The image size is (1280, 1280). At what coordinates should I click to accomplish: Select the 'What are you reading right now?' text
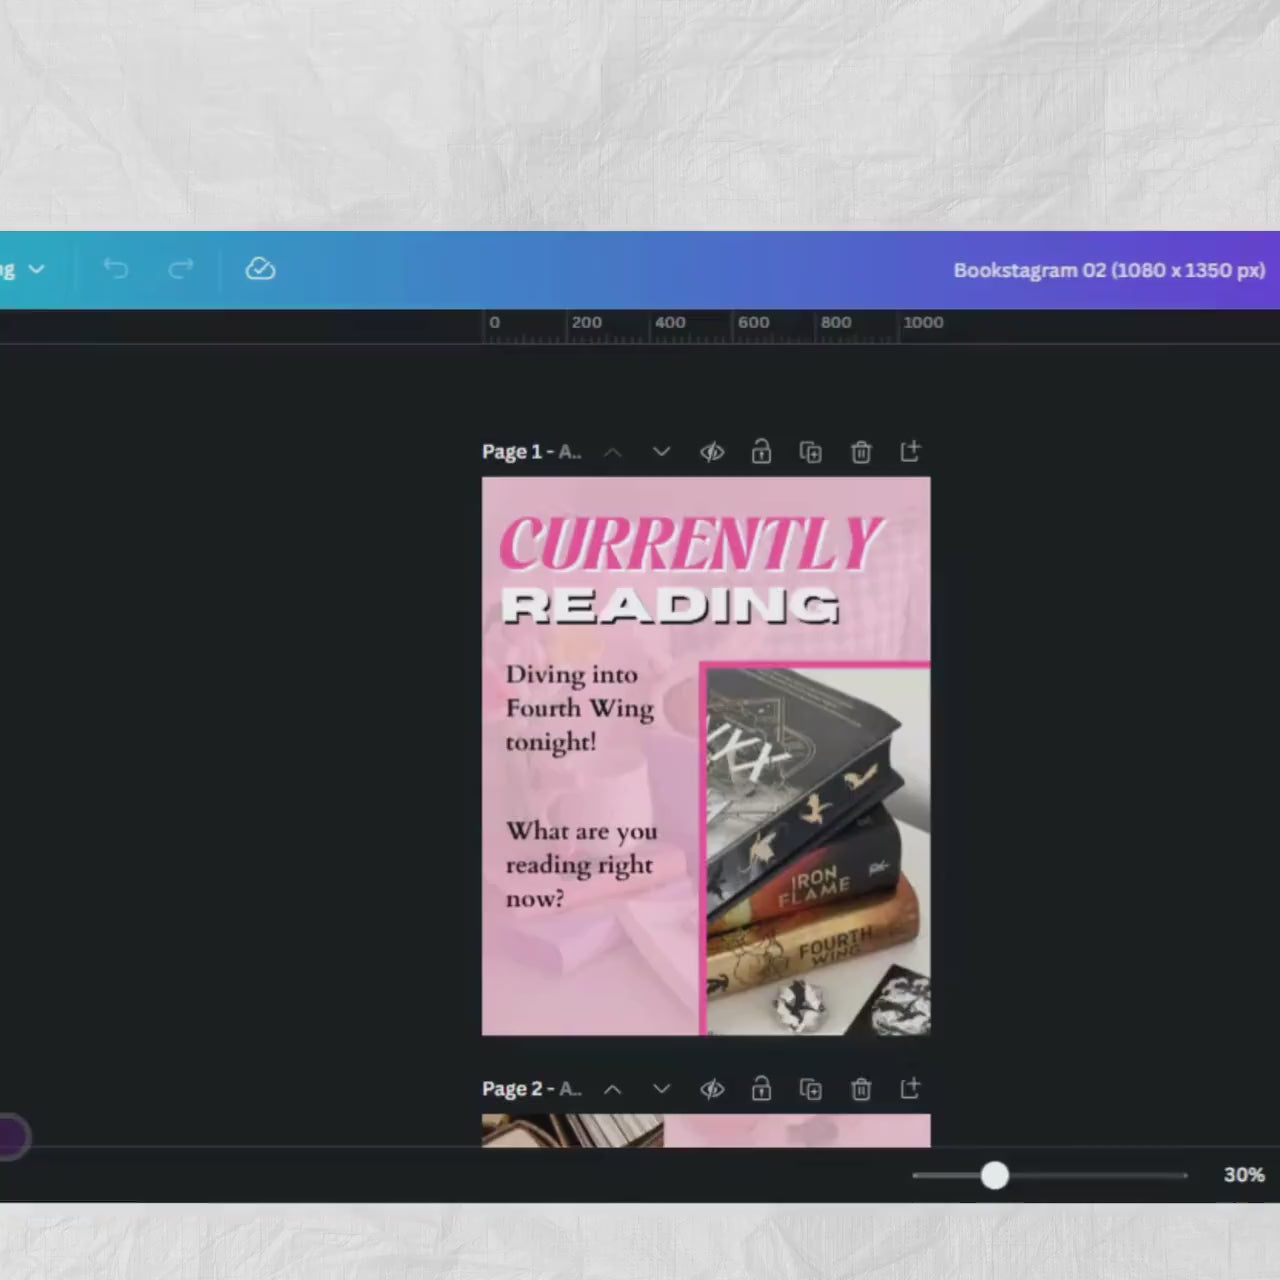(x=581, y=864)
